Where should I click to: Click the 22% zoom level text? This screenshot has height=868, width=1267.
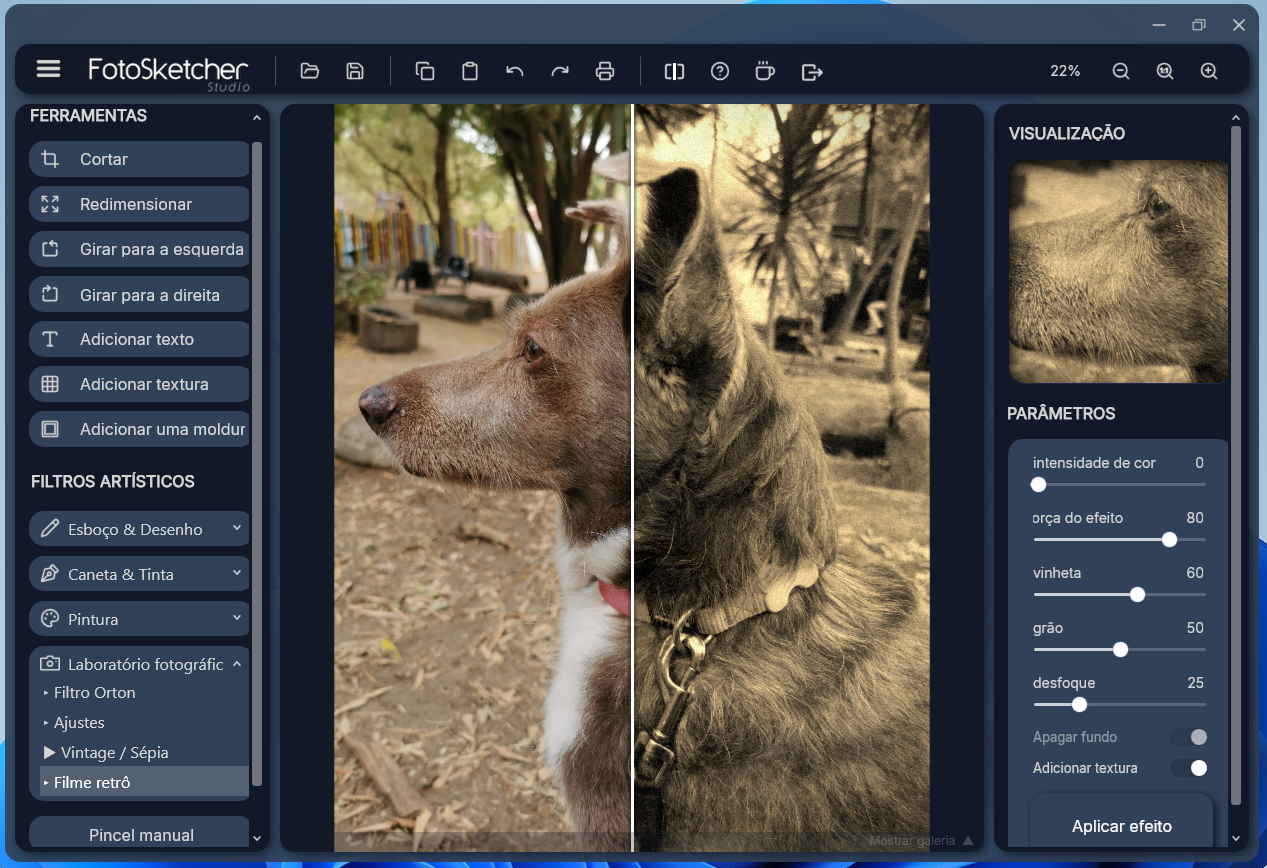pos(1065,71)
